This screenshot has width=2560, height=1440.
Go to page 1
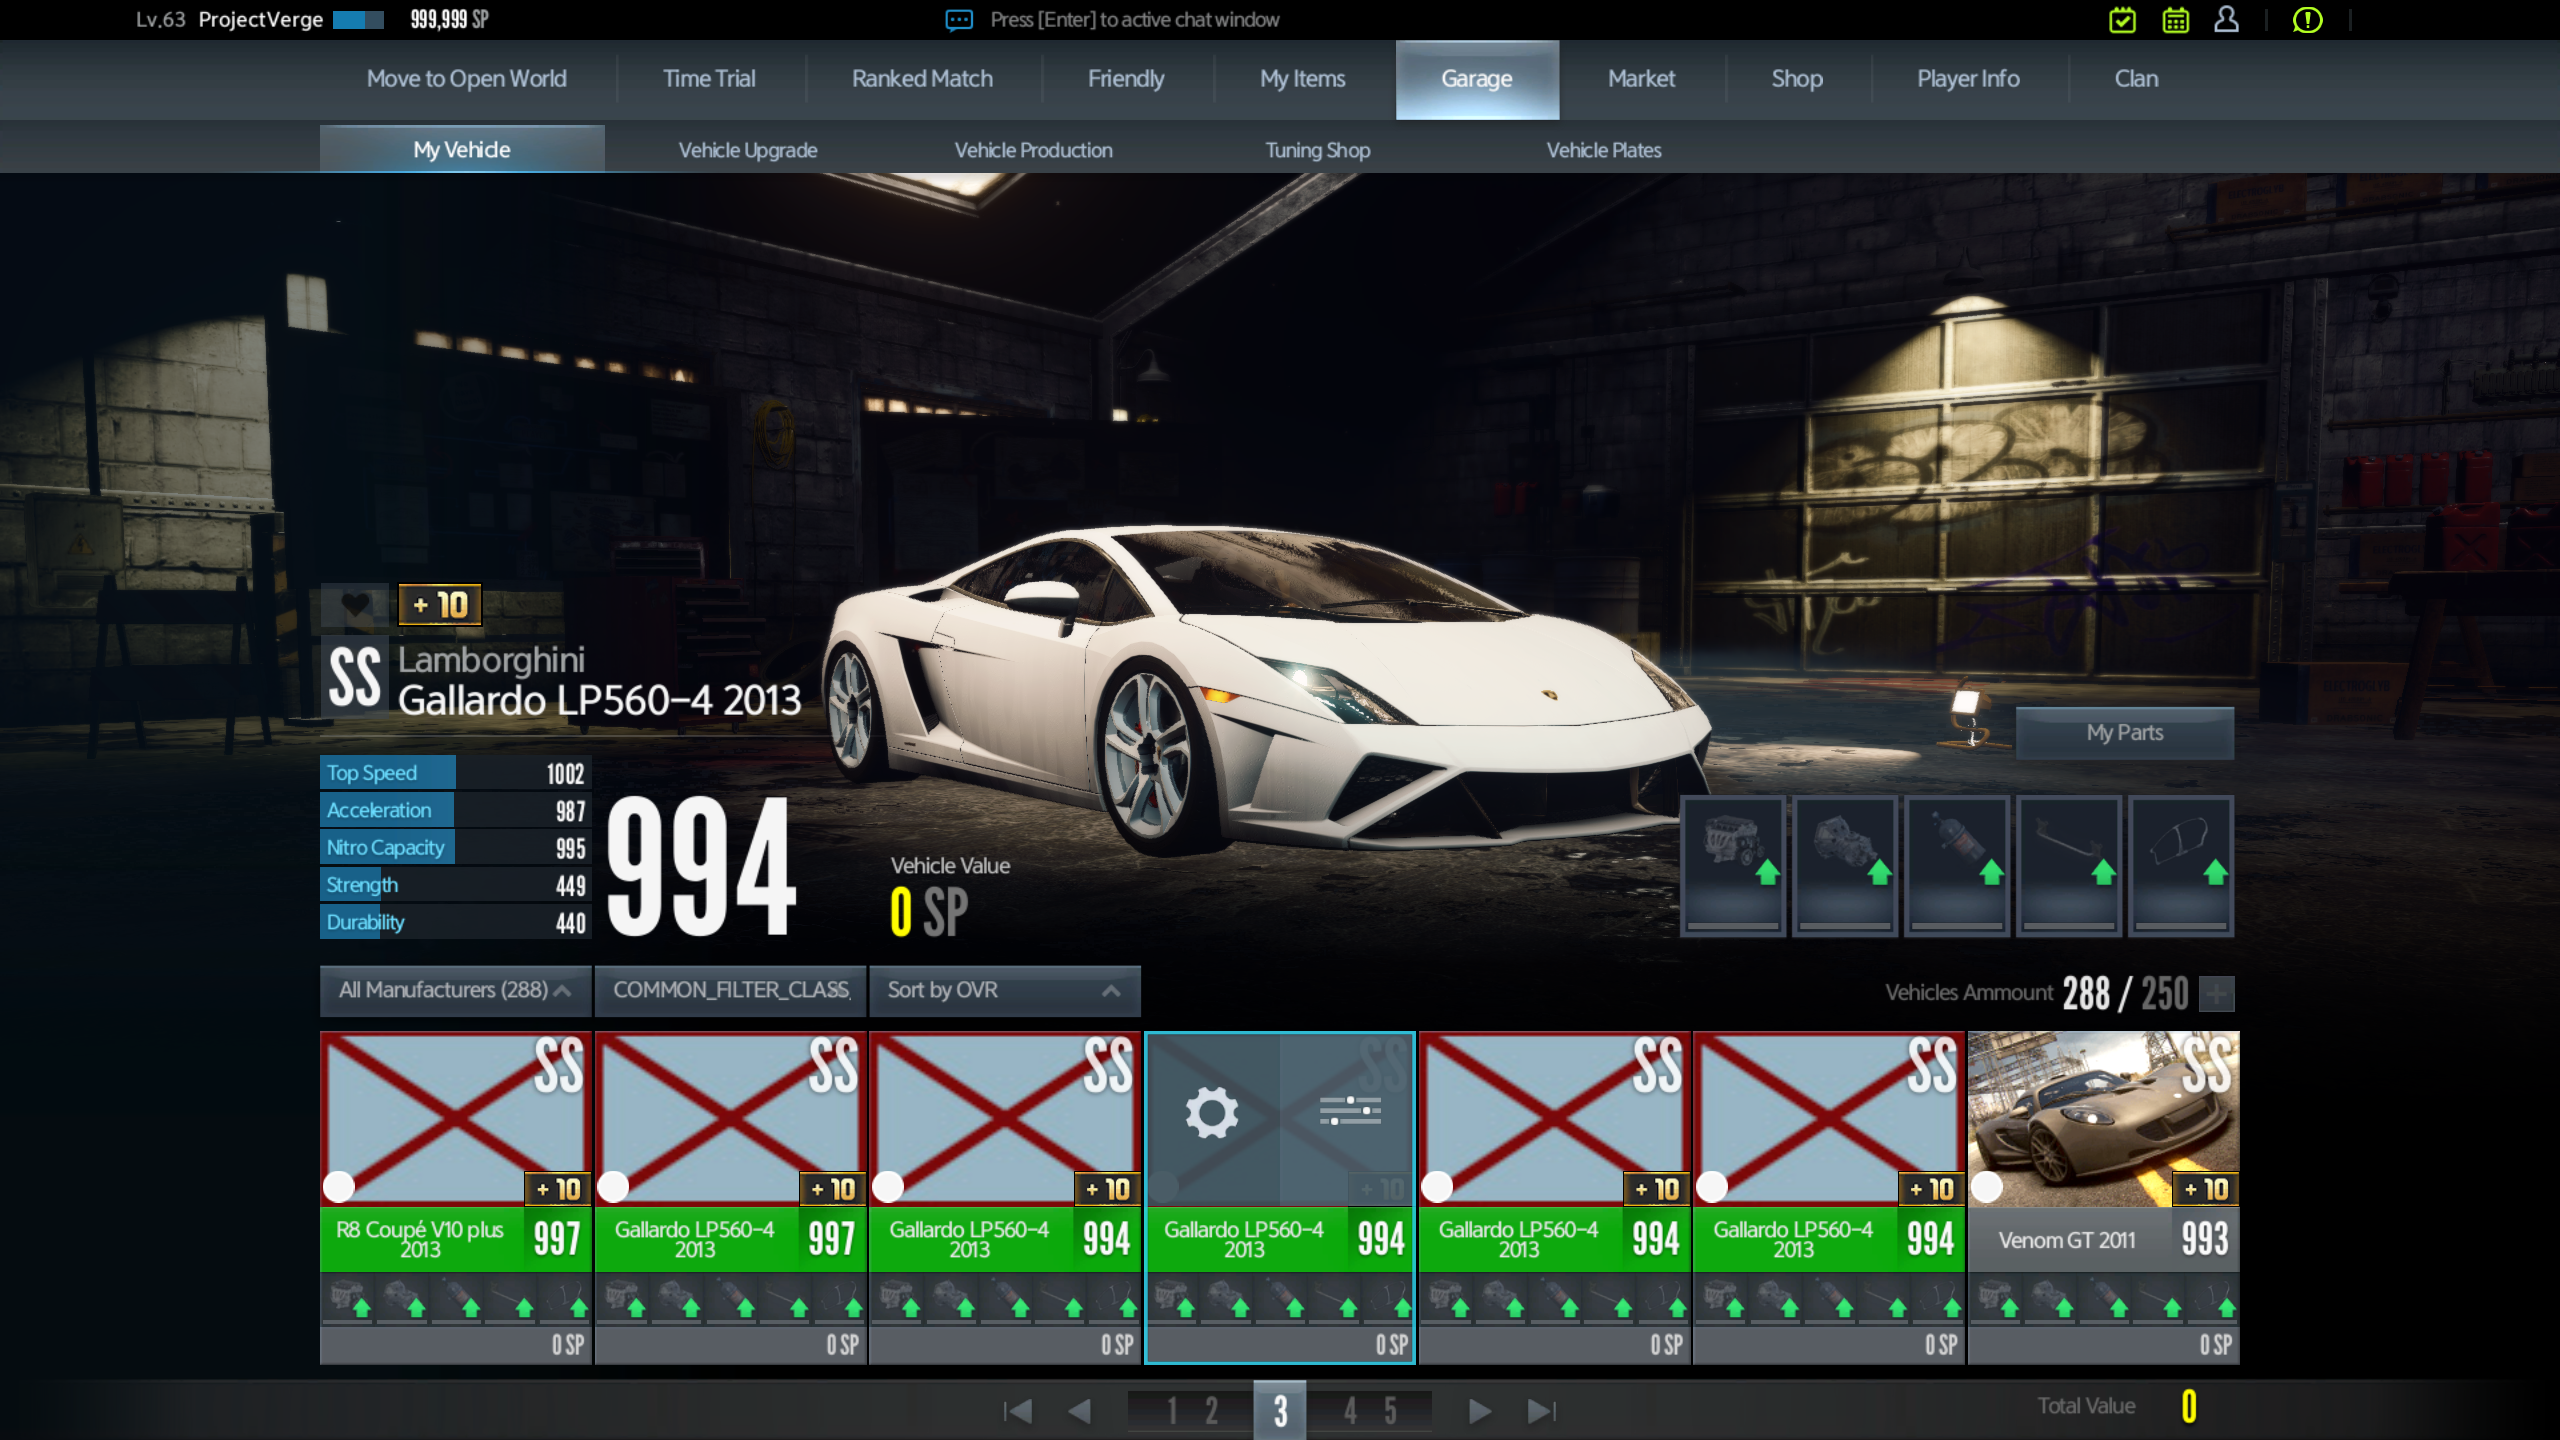coord(1172,1411)
